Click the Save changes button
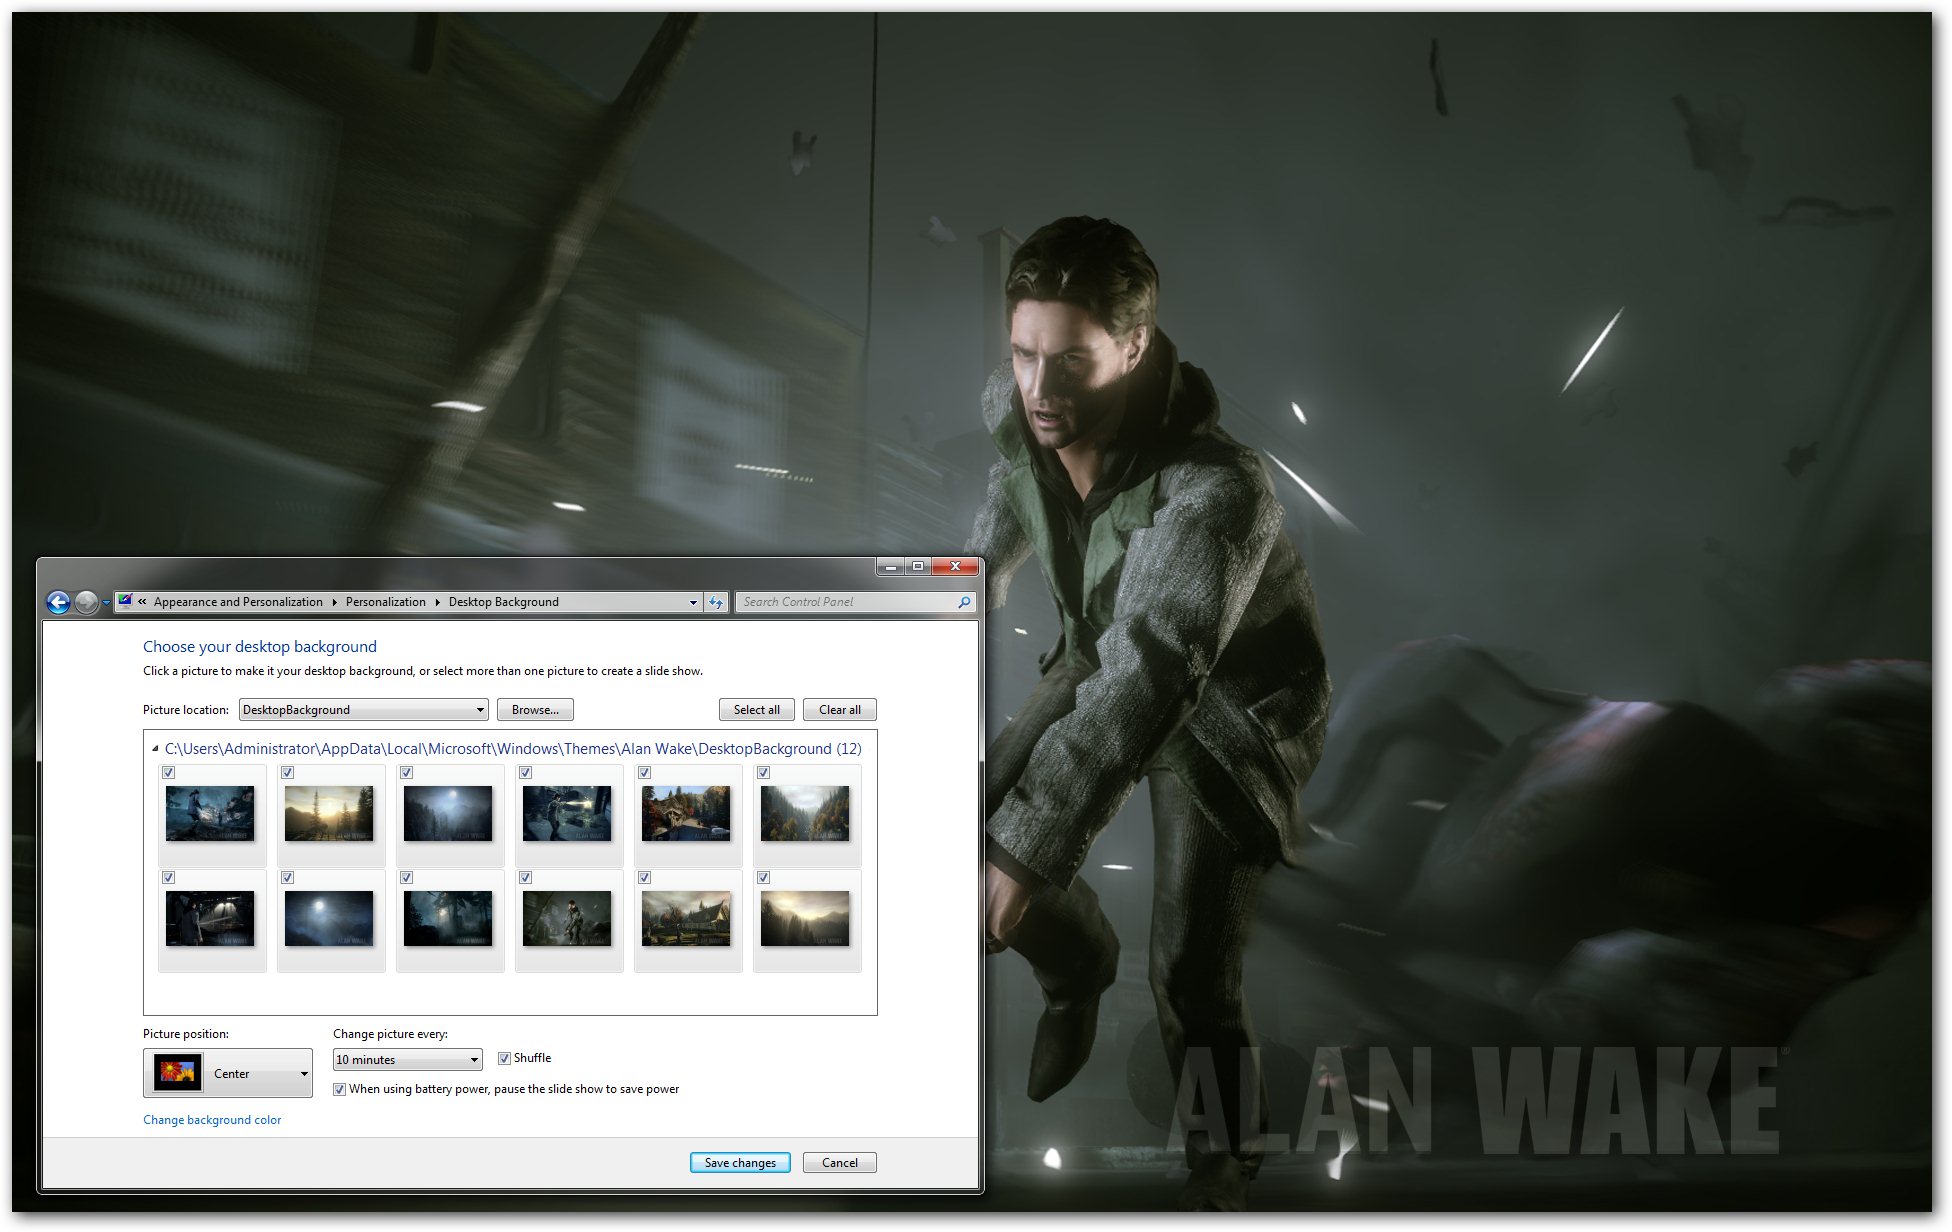Screen dimensions: 1952x1232 740,1163
